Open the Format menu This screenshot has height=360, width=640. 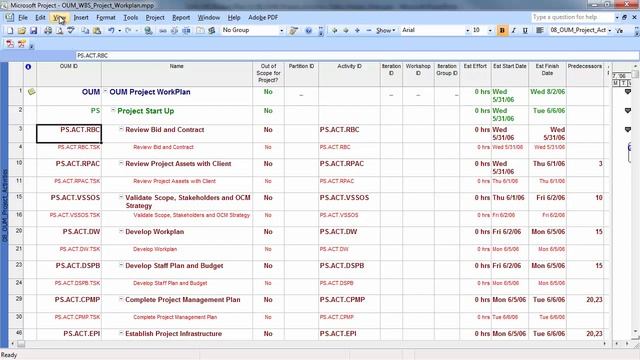pos(106,18)
